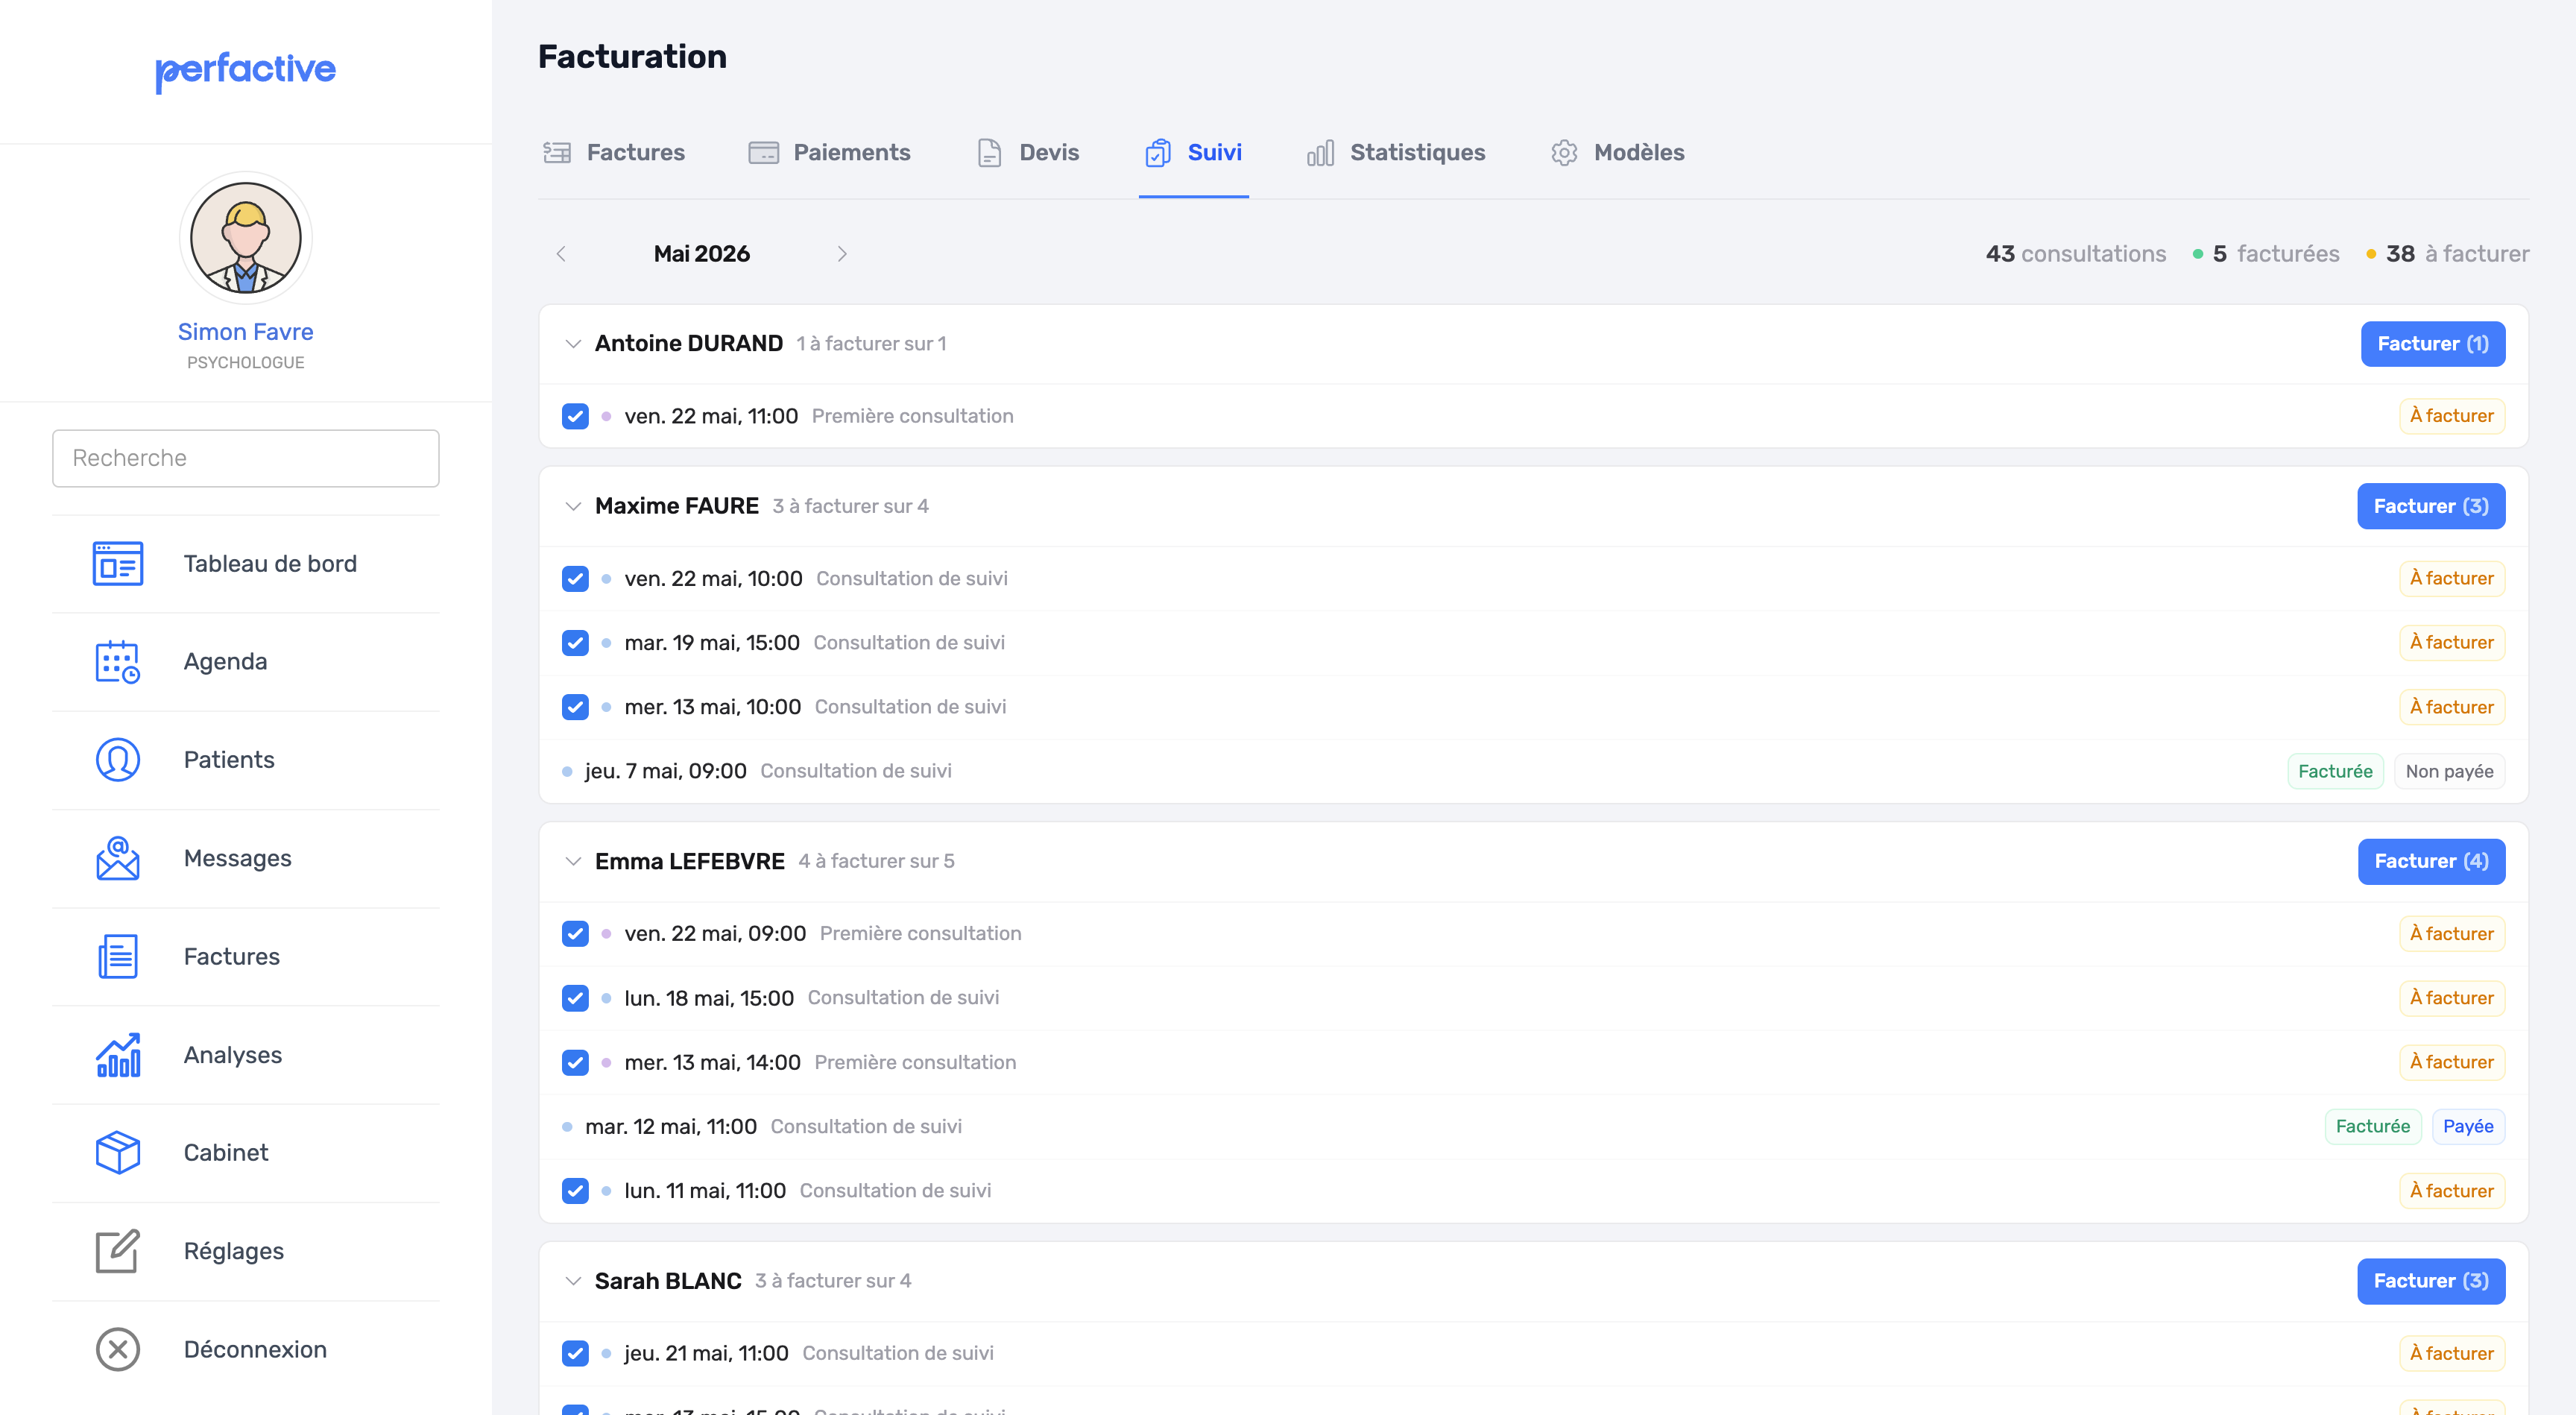
Task: Uncheck Maxime FAURE's mar. 19 mai consultation
Action: click(x=575, y=643)
